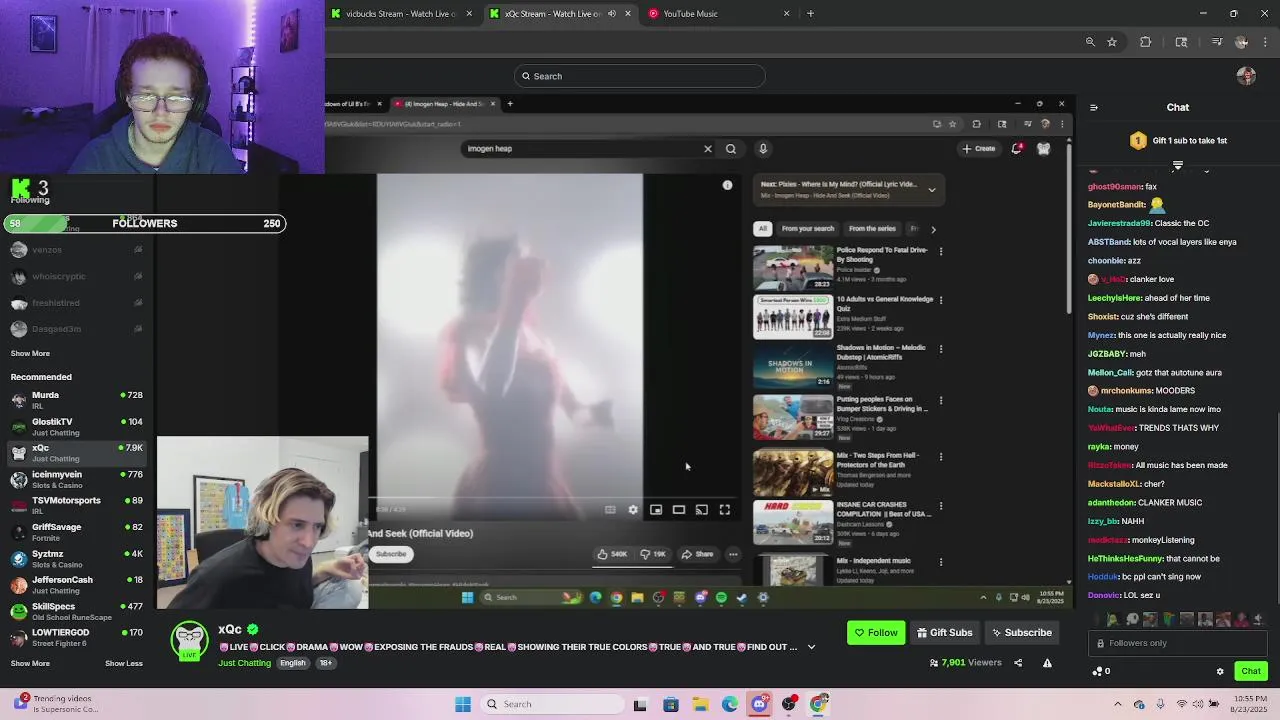
Task: Click the report warning triangle icon
Action: [x=1047, y=663]
